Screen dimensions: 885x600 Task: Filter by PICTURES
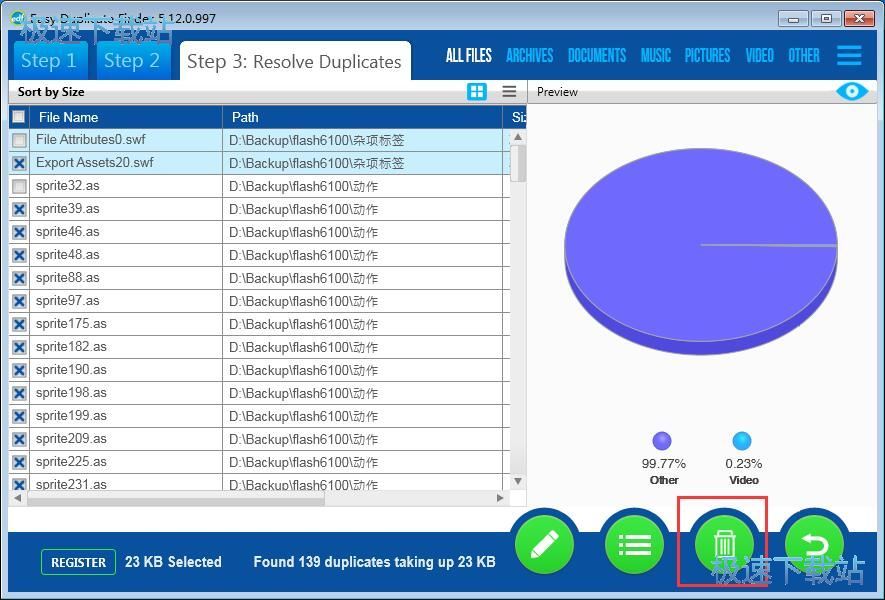(x=707, y=55)
